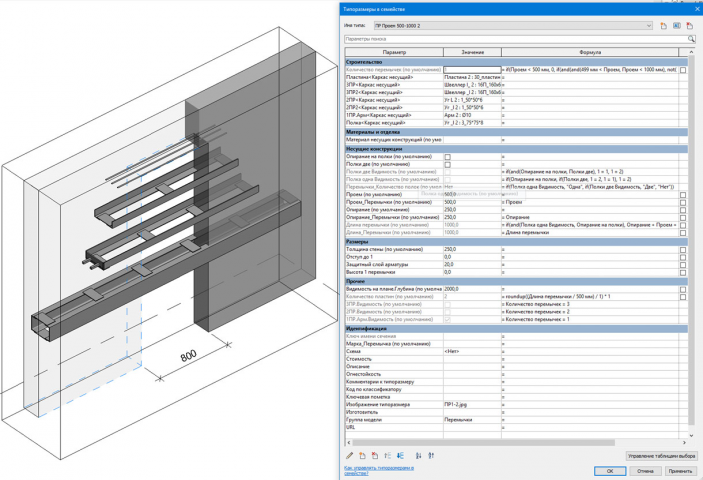Viewport: 703px width, 480px height.
Task: Collapse the Размеры group header
Action: [x=516, y=242]
